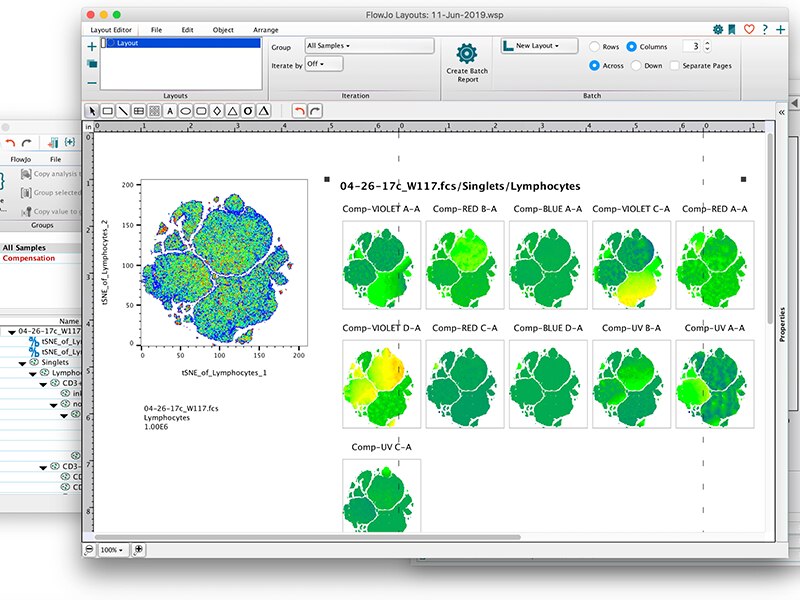Screen dimensions: 800x600
Task: Add a new layout with plus icon
Action: tap(92, 47)
